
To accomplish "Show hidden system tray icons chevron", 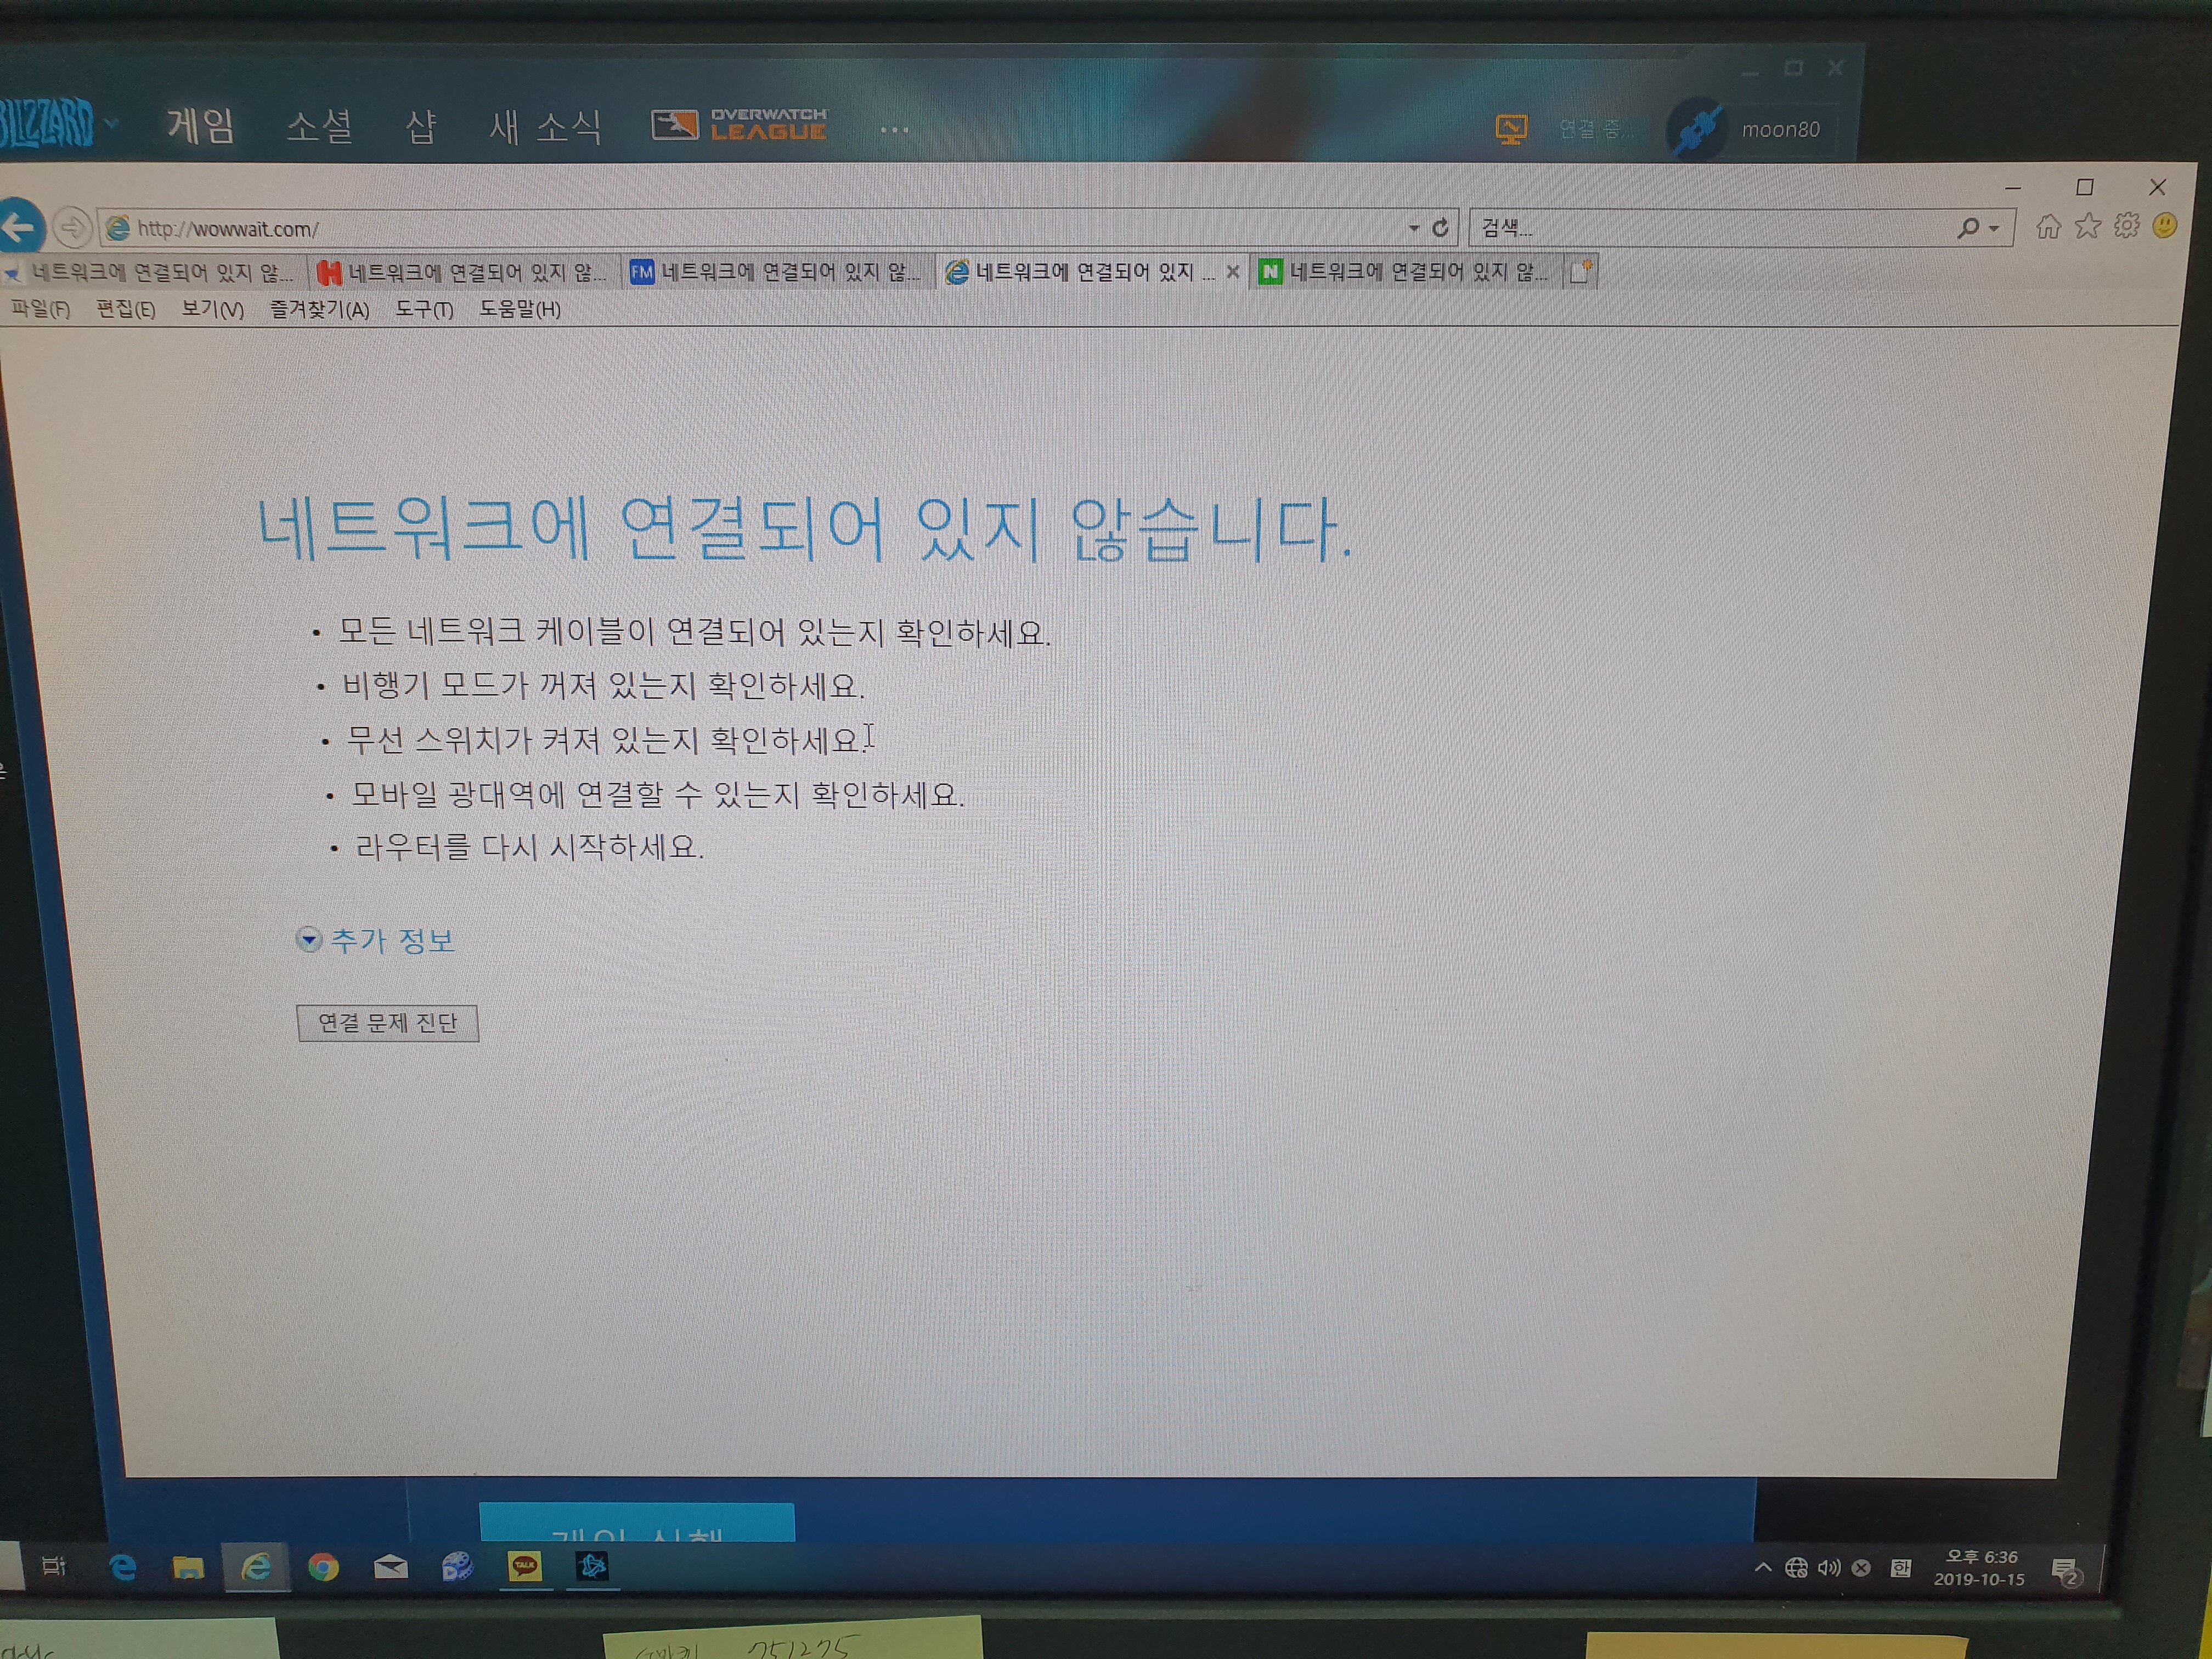I will click(1764, 1567).
